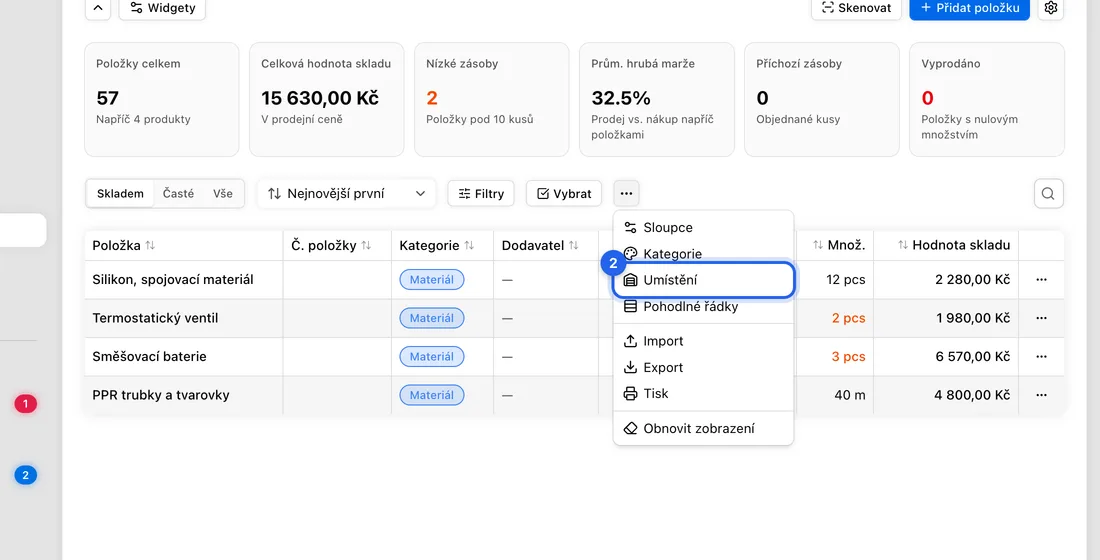The width and height of the screenshot is (1100, 560).
Task: Click the 2 280,00 Kč stock value
Action: click(x=972, y=280)
